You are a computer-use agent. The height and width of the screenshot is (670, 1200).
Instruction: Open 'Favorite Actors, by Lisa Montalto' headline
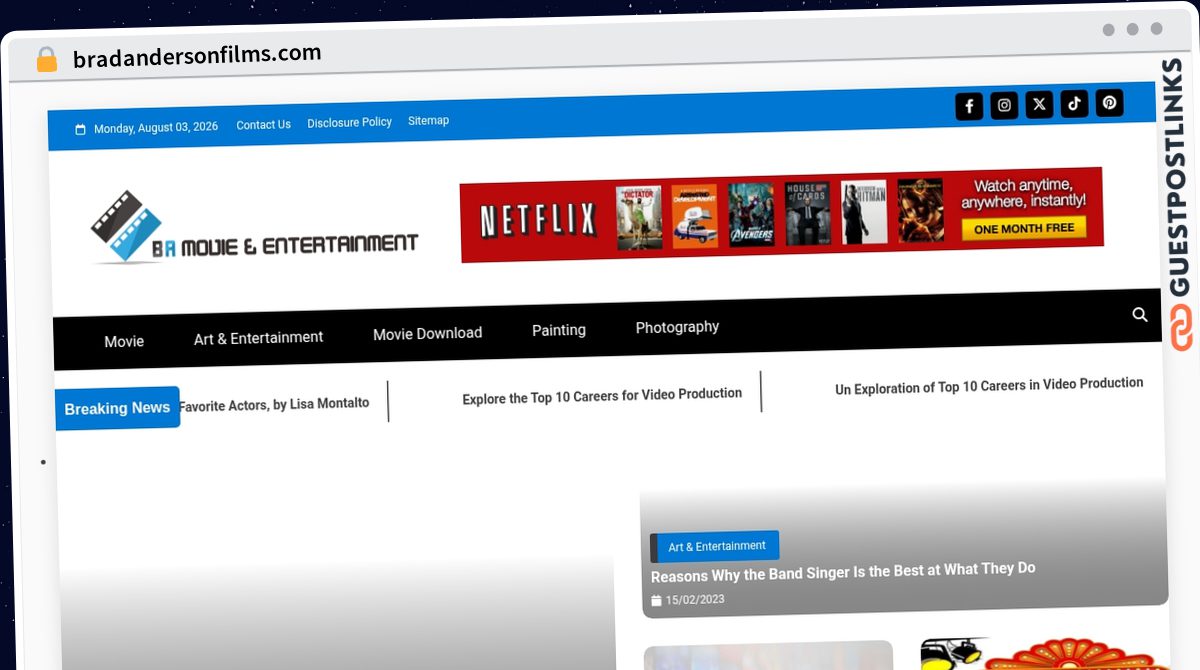[x=273, y=404]
